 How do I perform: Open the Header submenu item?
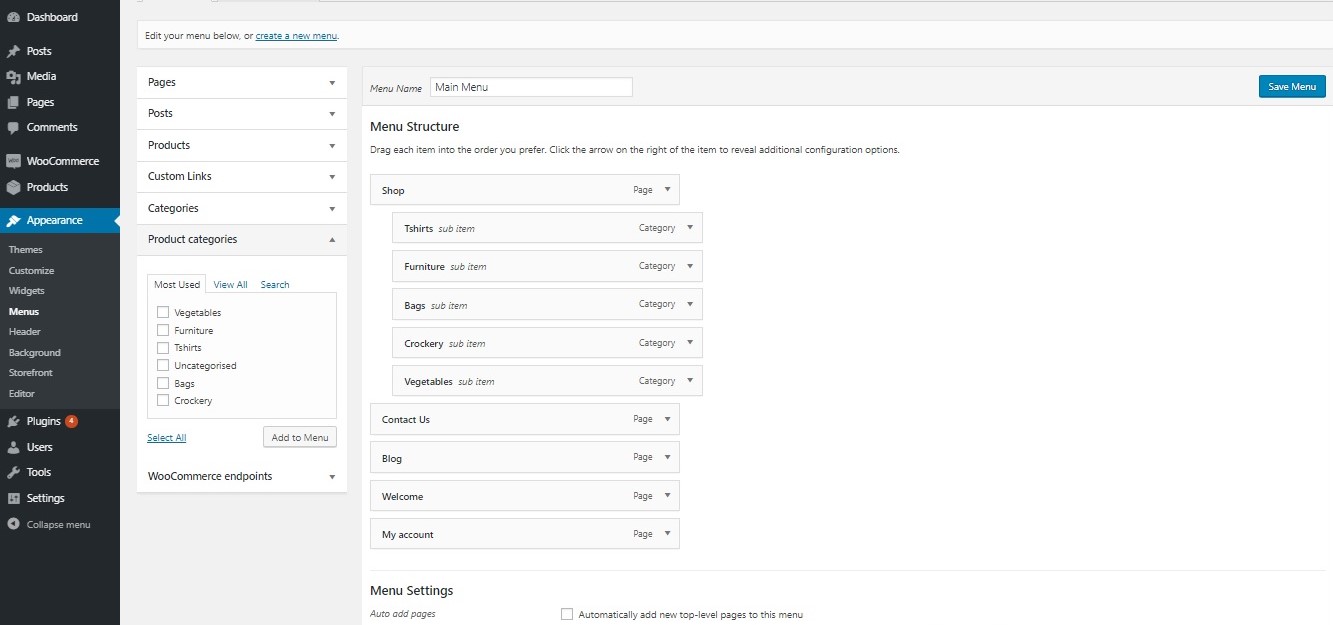(x=25, y=332)
